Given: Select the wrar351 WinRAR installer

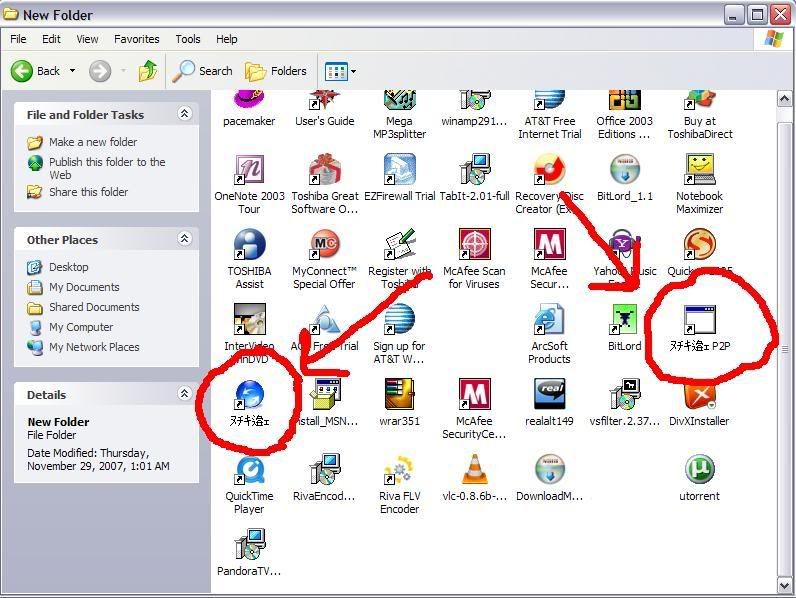Looking at the screenshot, I should 400,394.
